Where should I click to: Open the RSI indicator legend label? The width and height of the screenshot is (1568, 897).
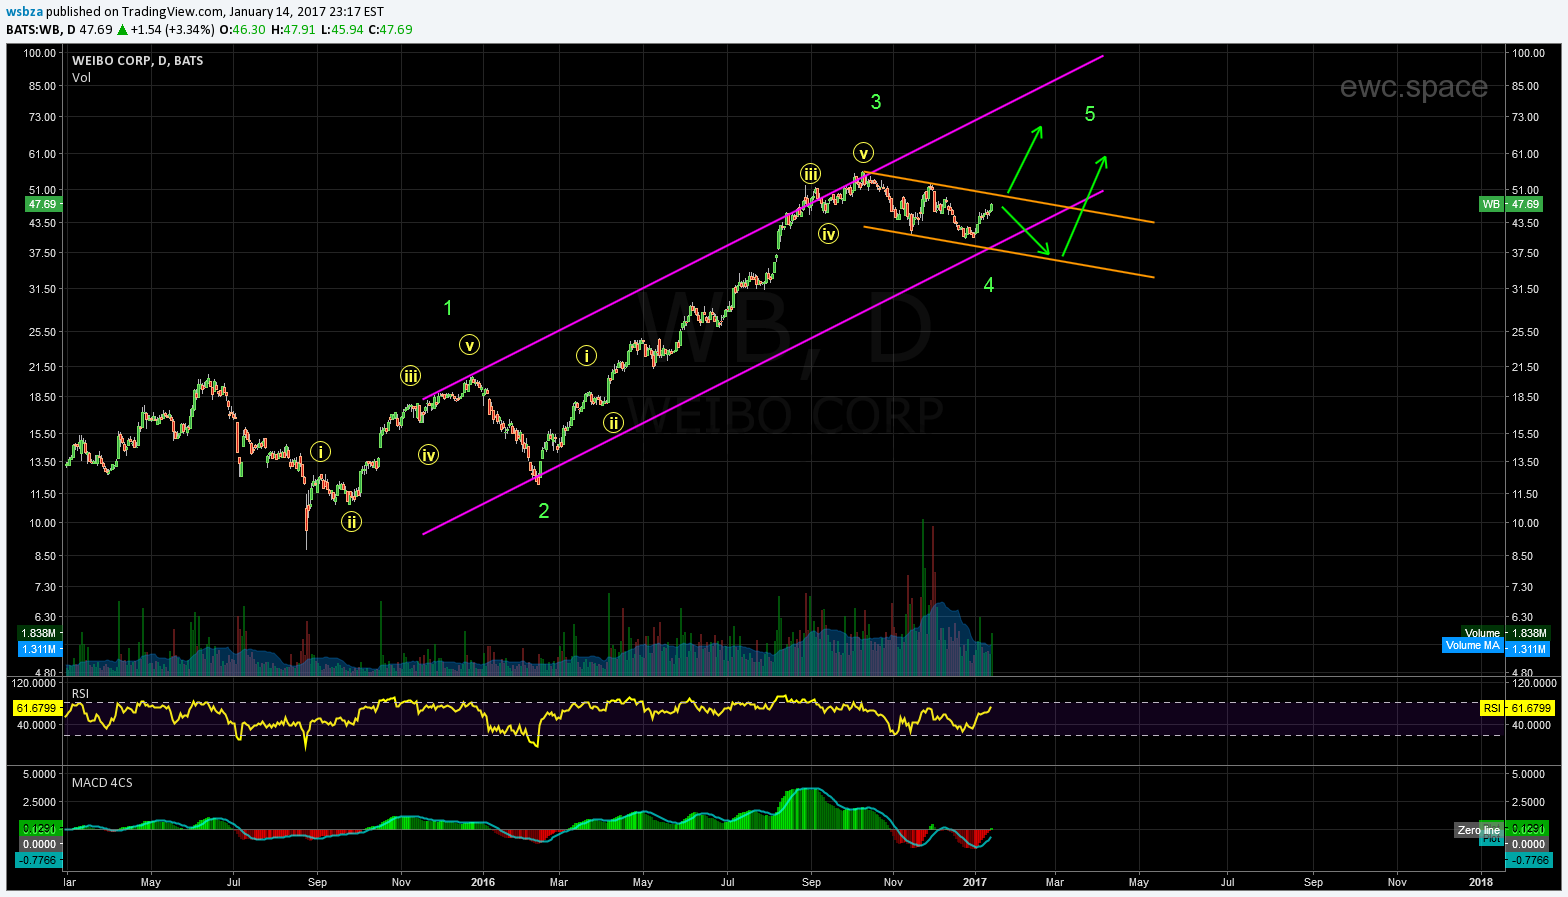(x=80, y=693)
